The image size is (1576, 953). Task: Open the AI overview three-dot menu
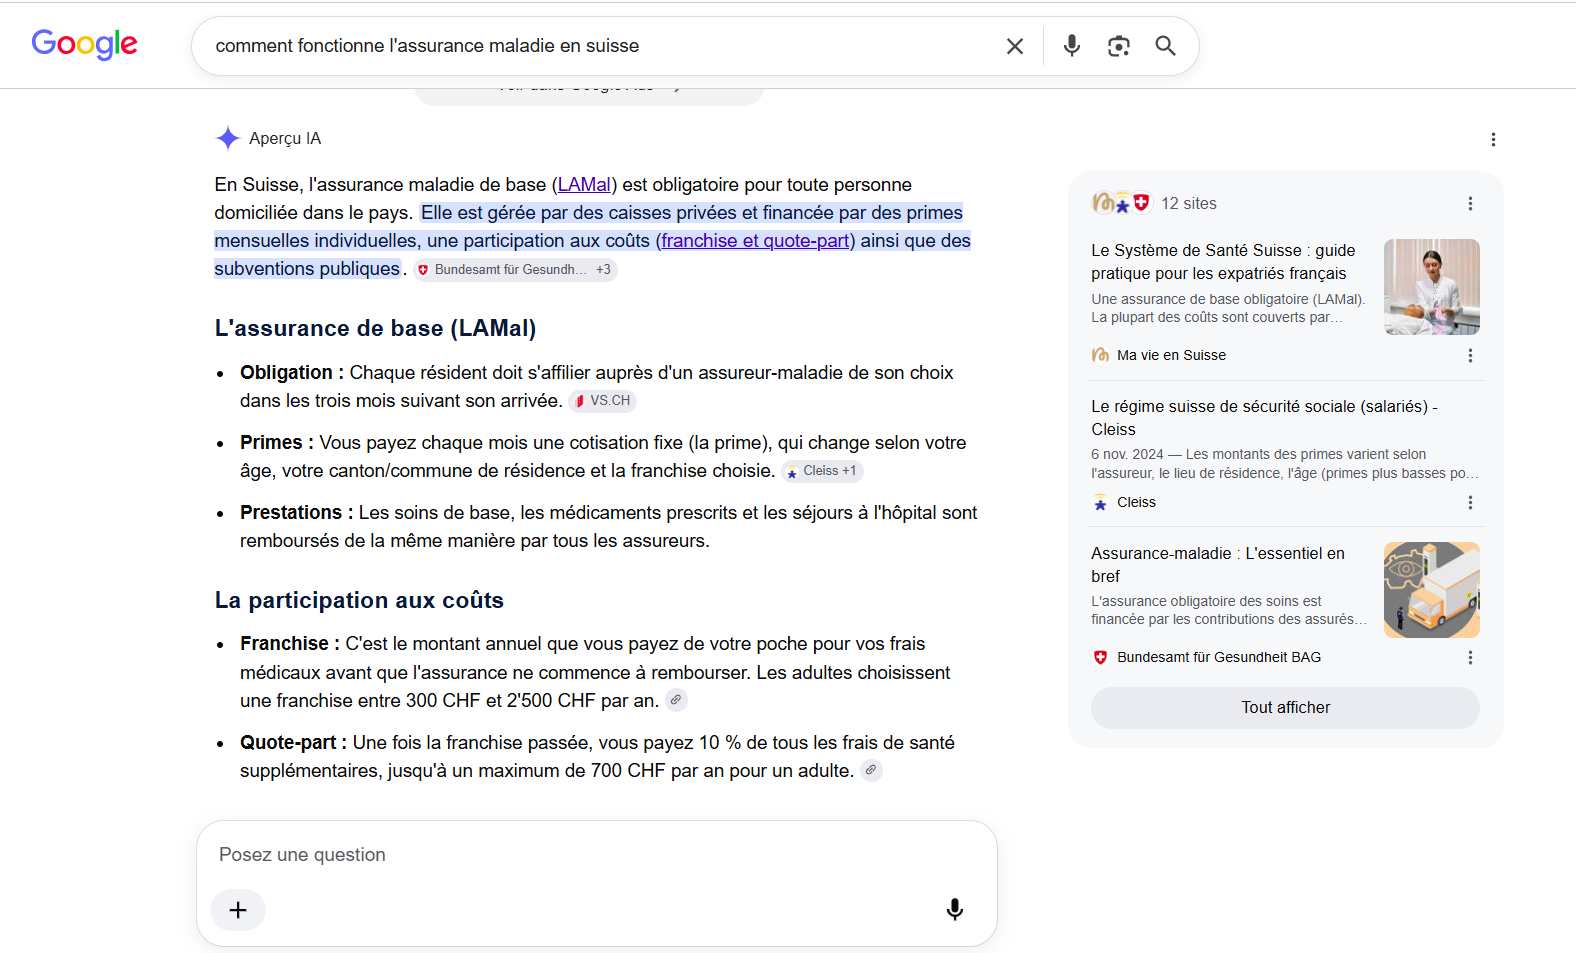pyautogui.click(x=1493, y=140)
